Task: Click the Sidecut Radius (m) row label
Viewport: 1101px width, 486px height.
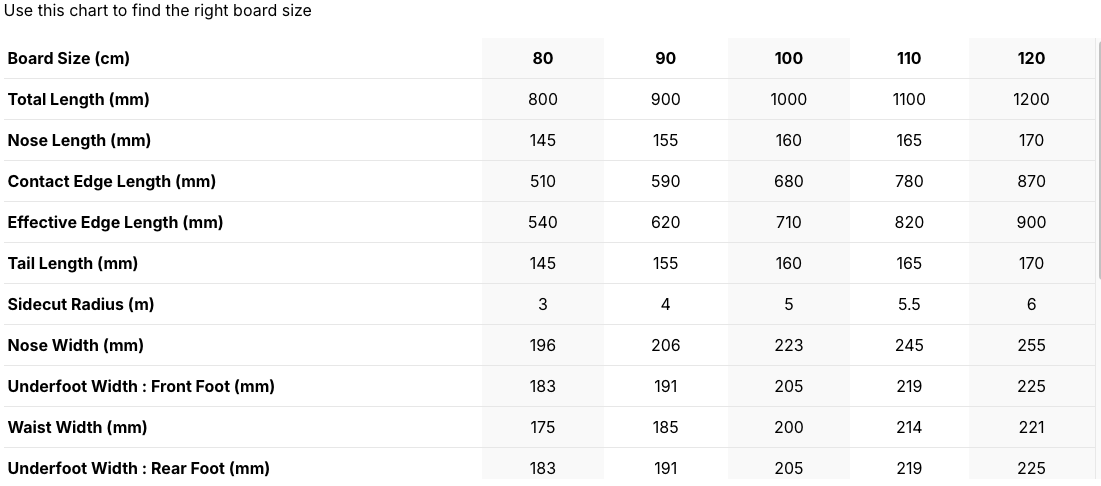Action: pyautogui.click(x=80, y=304)
